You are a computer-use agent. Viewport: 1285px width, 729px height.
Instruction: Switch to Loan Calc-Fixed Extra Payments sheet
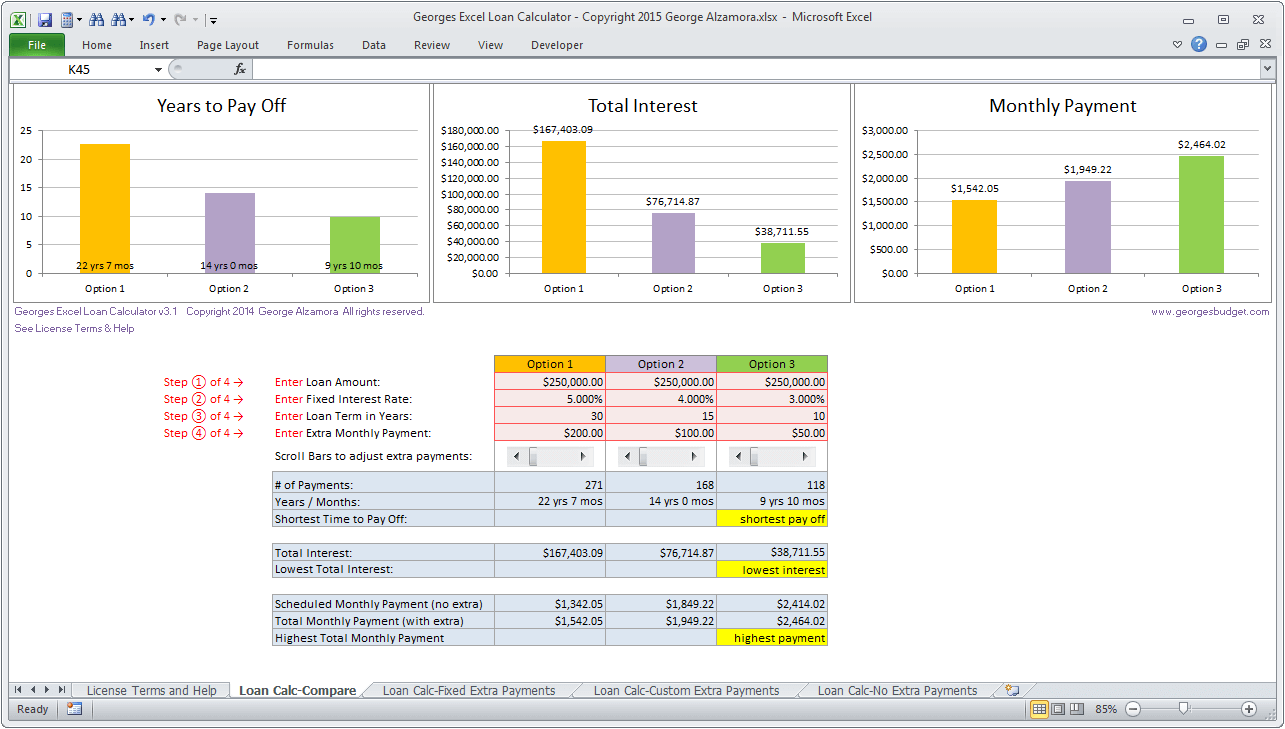(x=468, y=690)
